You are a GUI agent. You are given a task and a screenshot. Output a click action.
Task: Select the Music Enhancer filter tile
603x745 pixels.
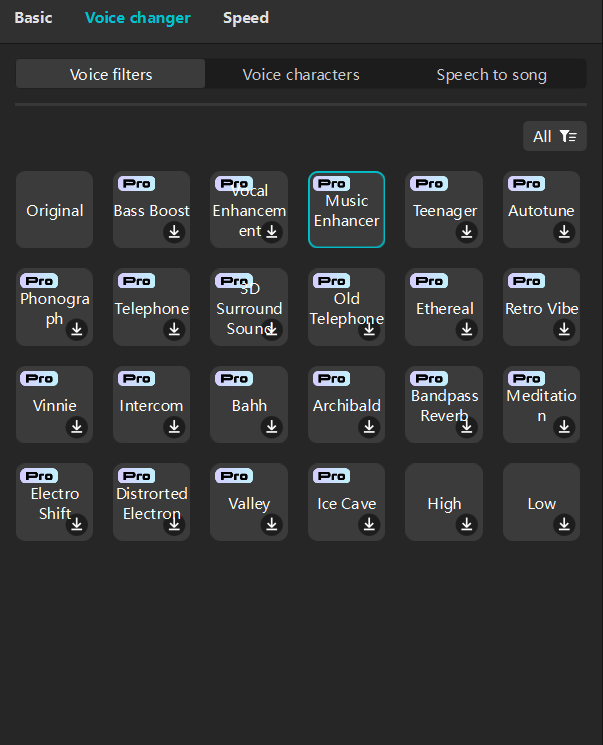click(x=346, y=210)
